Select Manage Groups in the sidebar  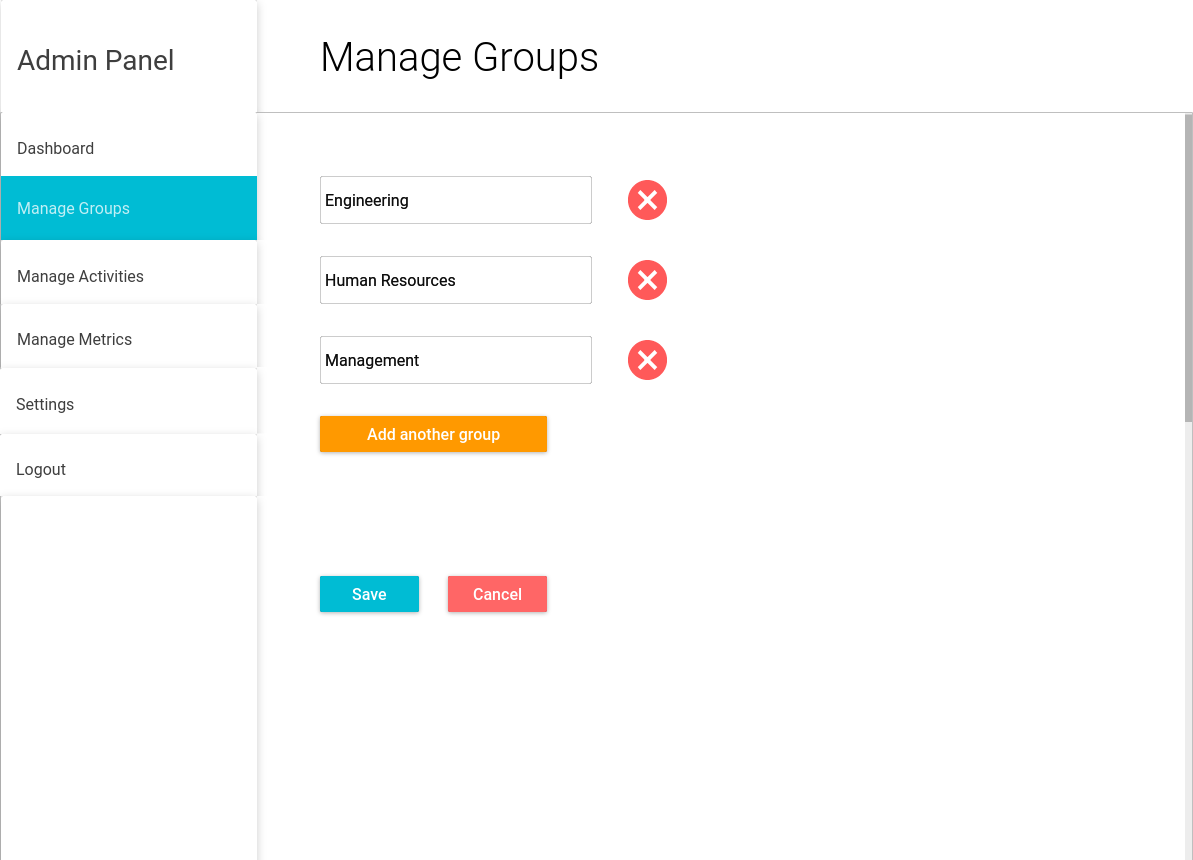tap(74, 208)
